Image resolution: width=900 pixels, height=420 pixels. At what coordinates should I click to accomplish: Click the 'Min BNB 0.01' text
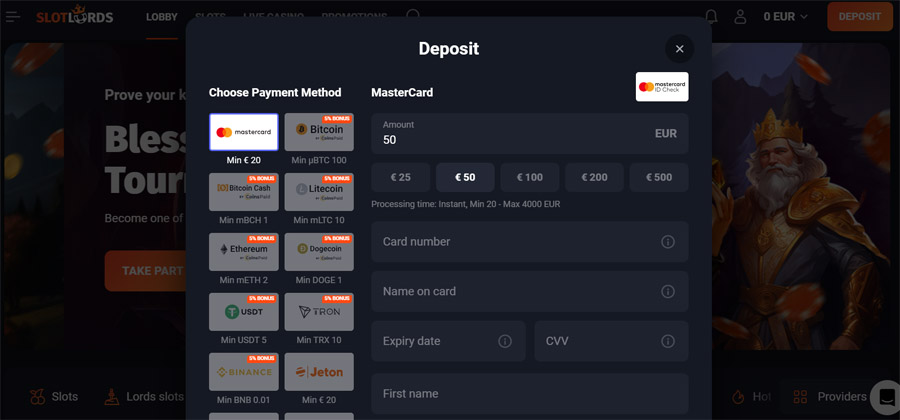[244, 400]
